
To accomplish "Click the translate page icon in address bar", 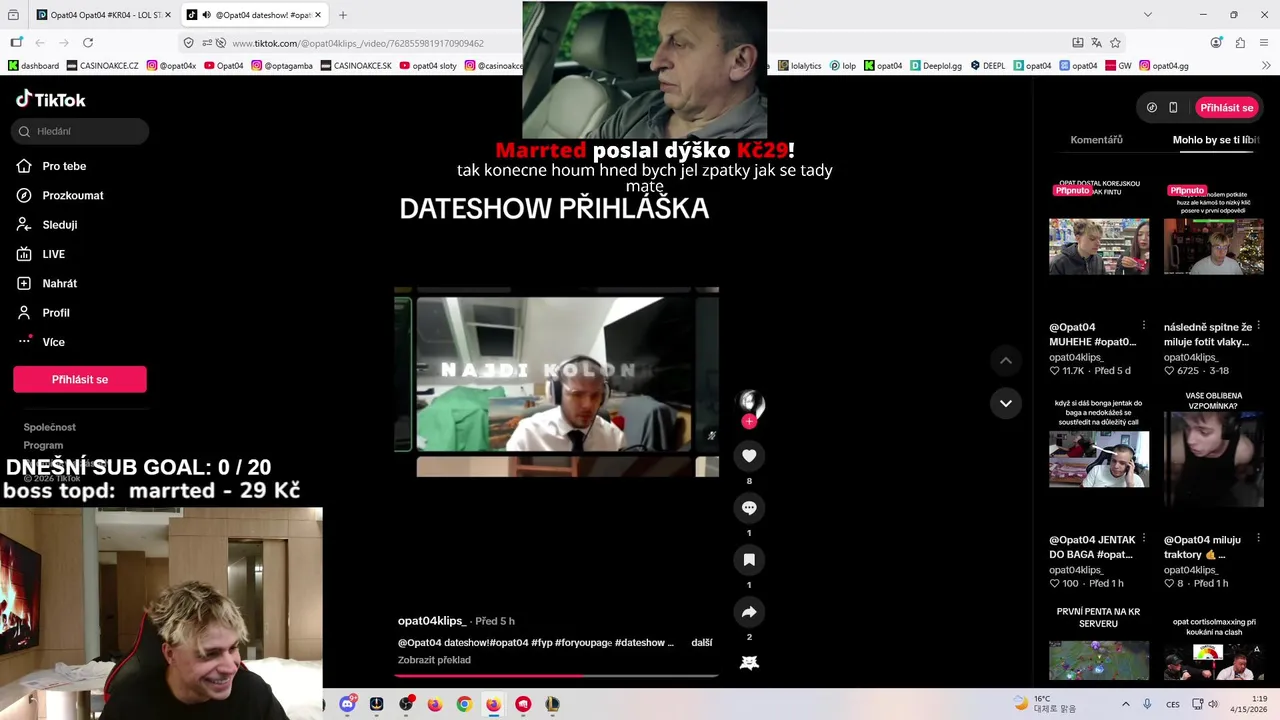I will 1096,43.
